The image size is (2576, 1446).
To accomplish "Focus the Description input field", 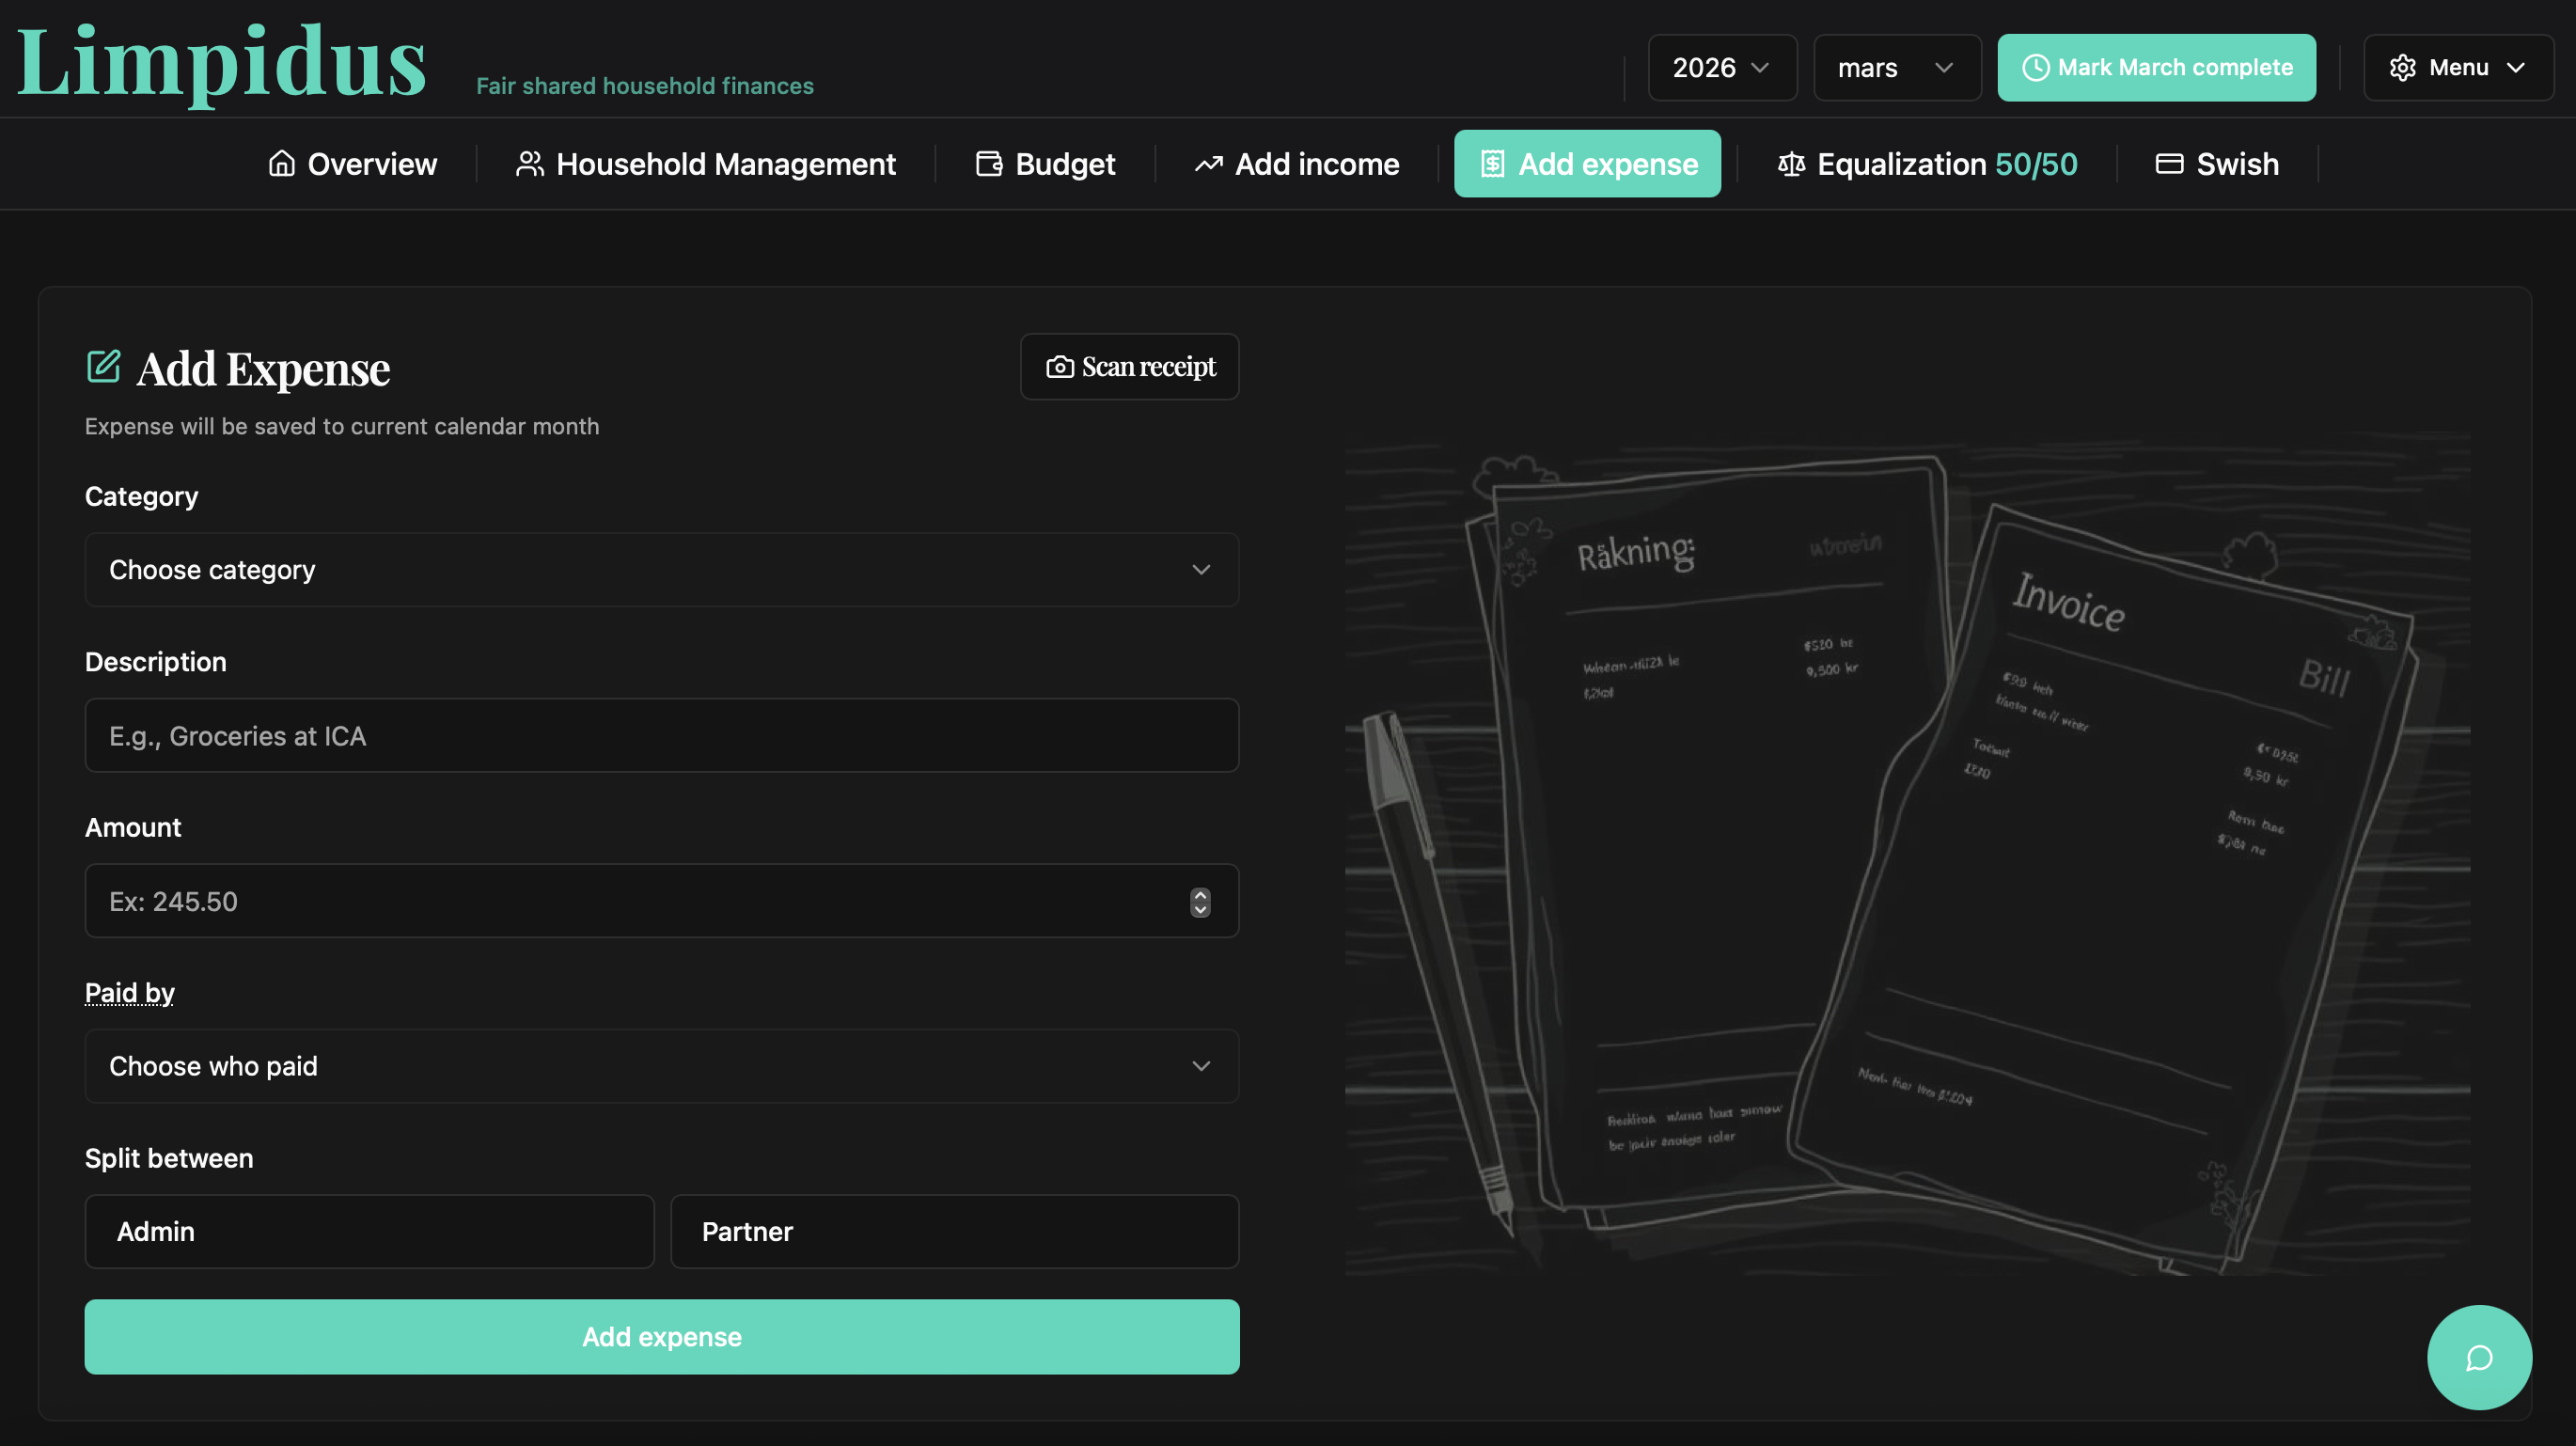I will click(x=661, y=736).
